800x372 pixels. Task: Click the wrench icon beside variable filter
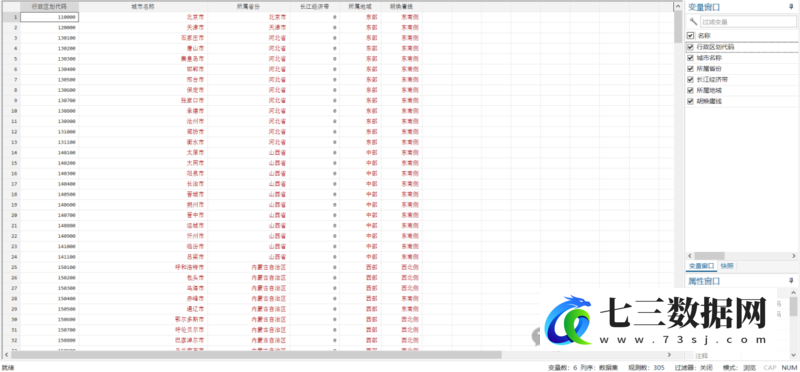tap(693, 21)
